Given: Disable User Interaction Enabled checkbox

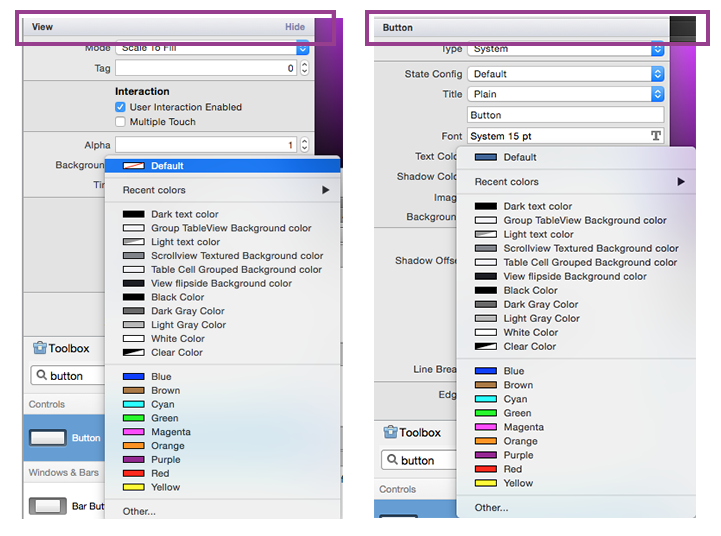Looking at the screenshot, I should click(121, 107).
